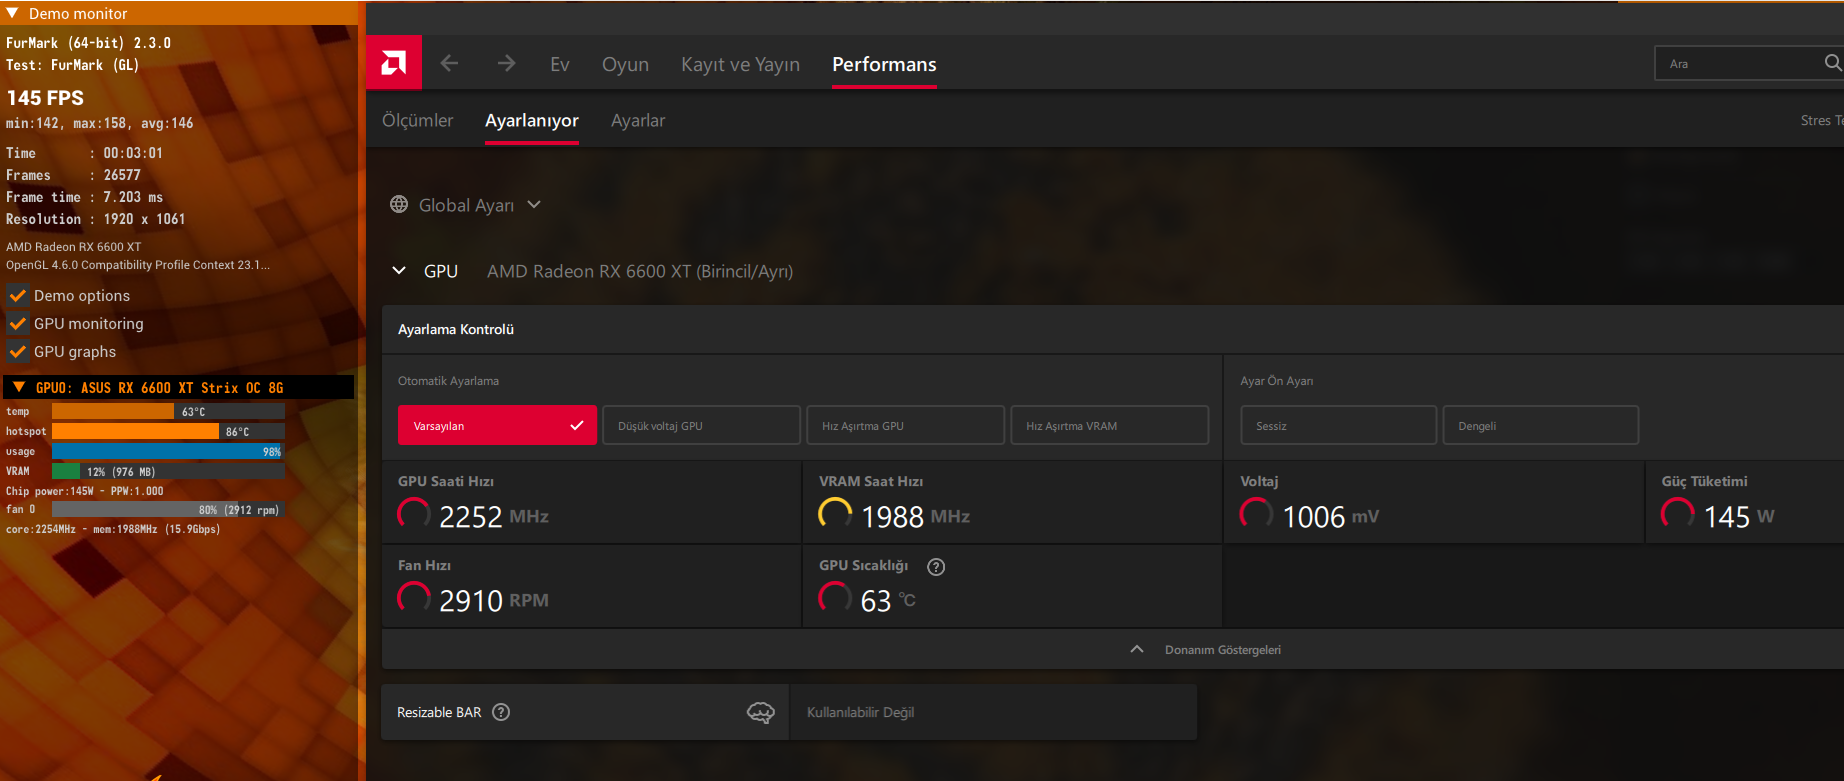Open the GPU Sıcaklığı help icon
The width and height of the screenshot is (1844, 781).
(936, 567)
